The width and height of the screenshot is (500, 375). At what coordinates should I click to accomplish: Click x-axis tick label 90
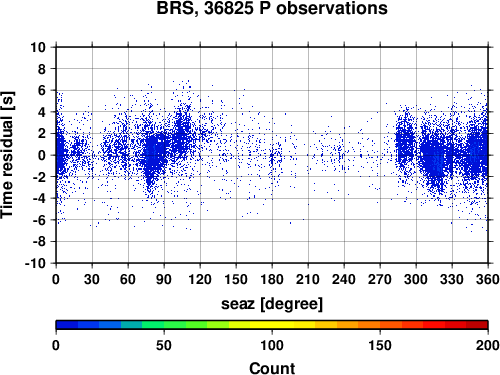click(164, 279)
